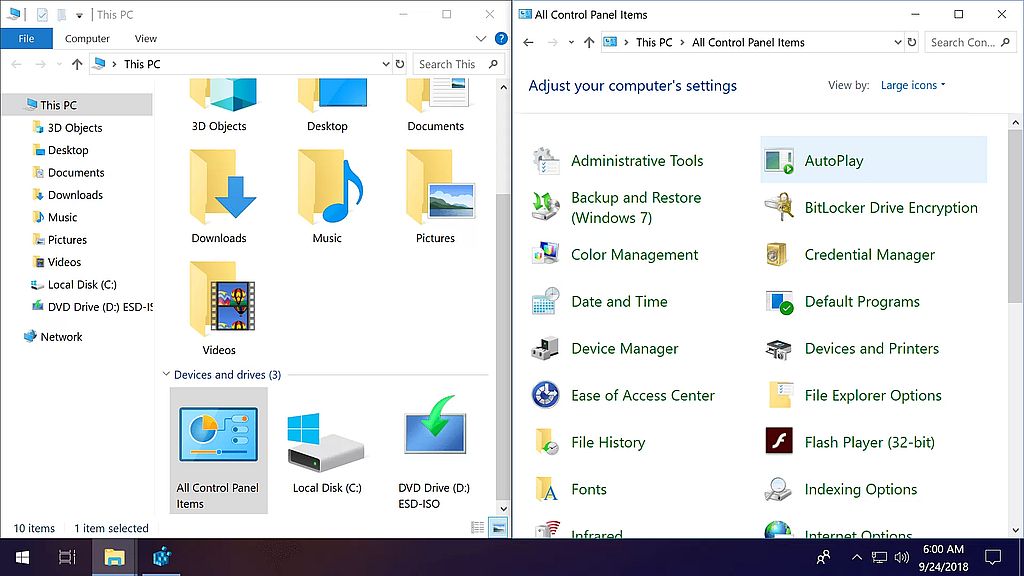Open Device Manager icon
The image size is (1024, 576).
coord(545,349)
